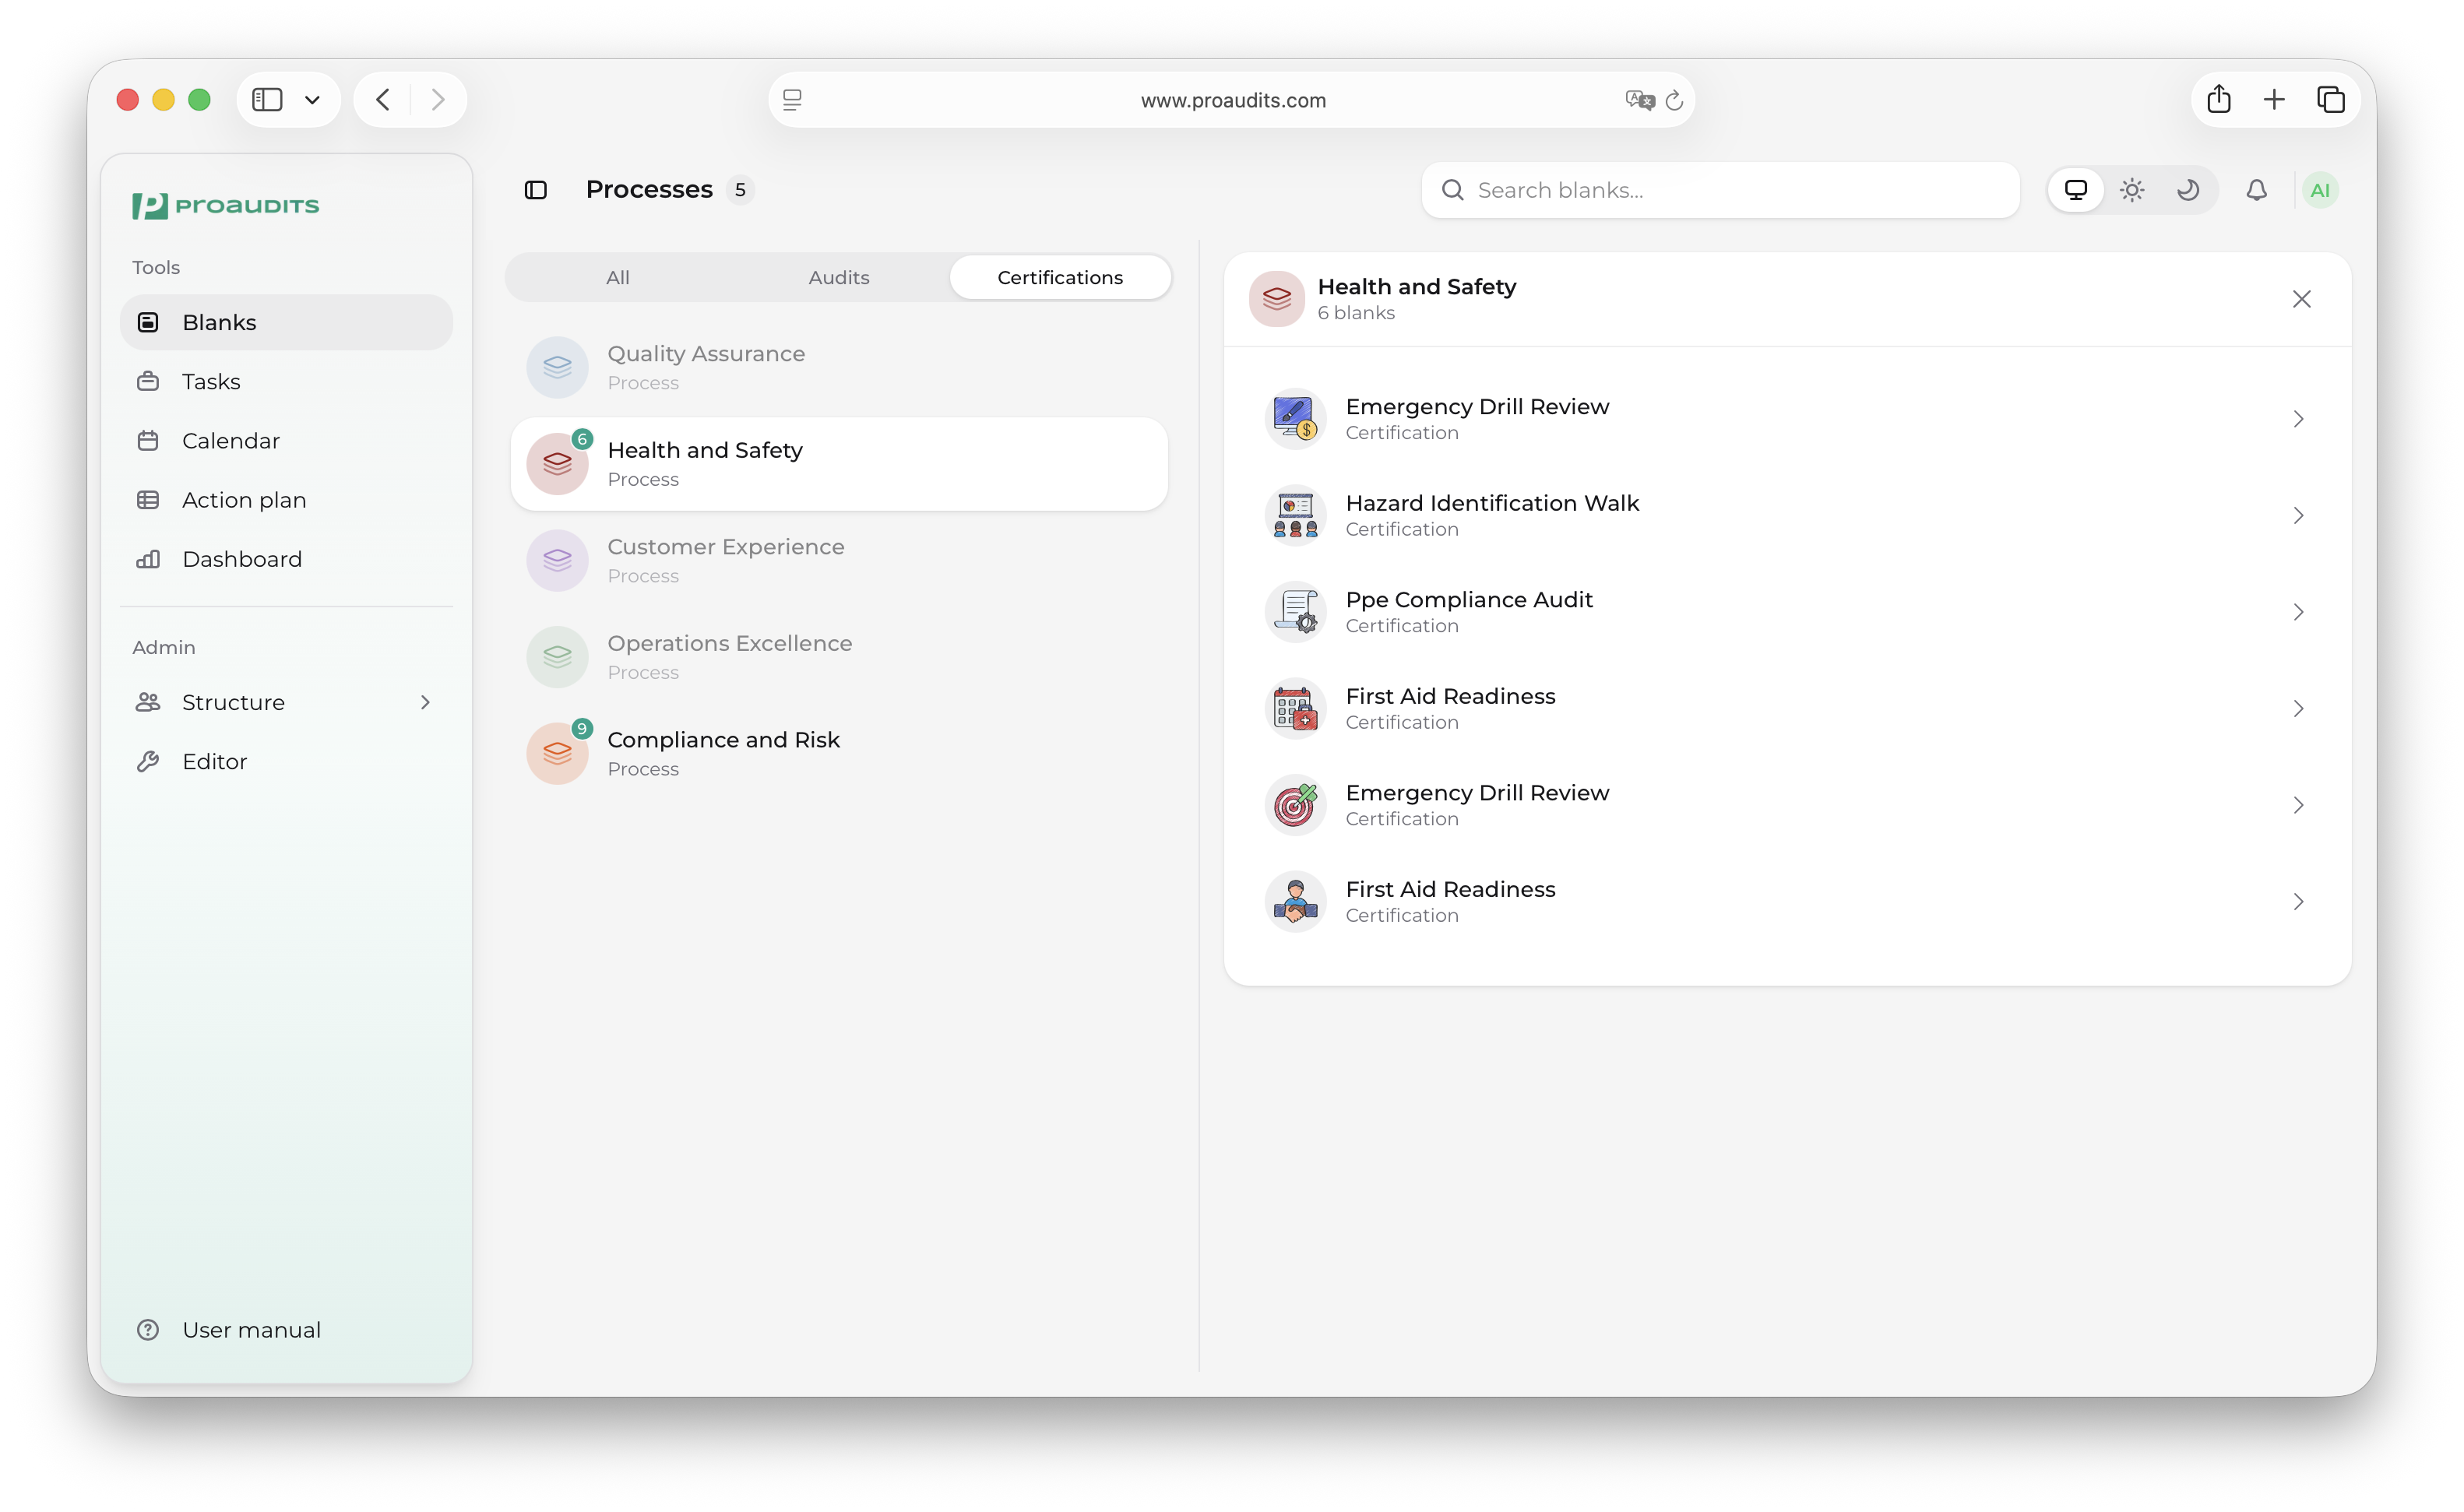
Task: Click the Processes count badge 5
Action: pyautogui.click(x=740, y=190)
